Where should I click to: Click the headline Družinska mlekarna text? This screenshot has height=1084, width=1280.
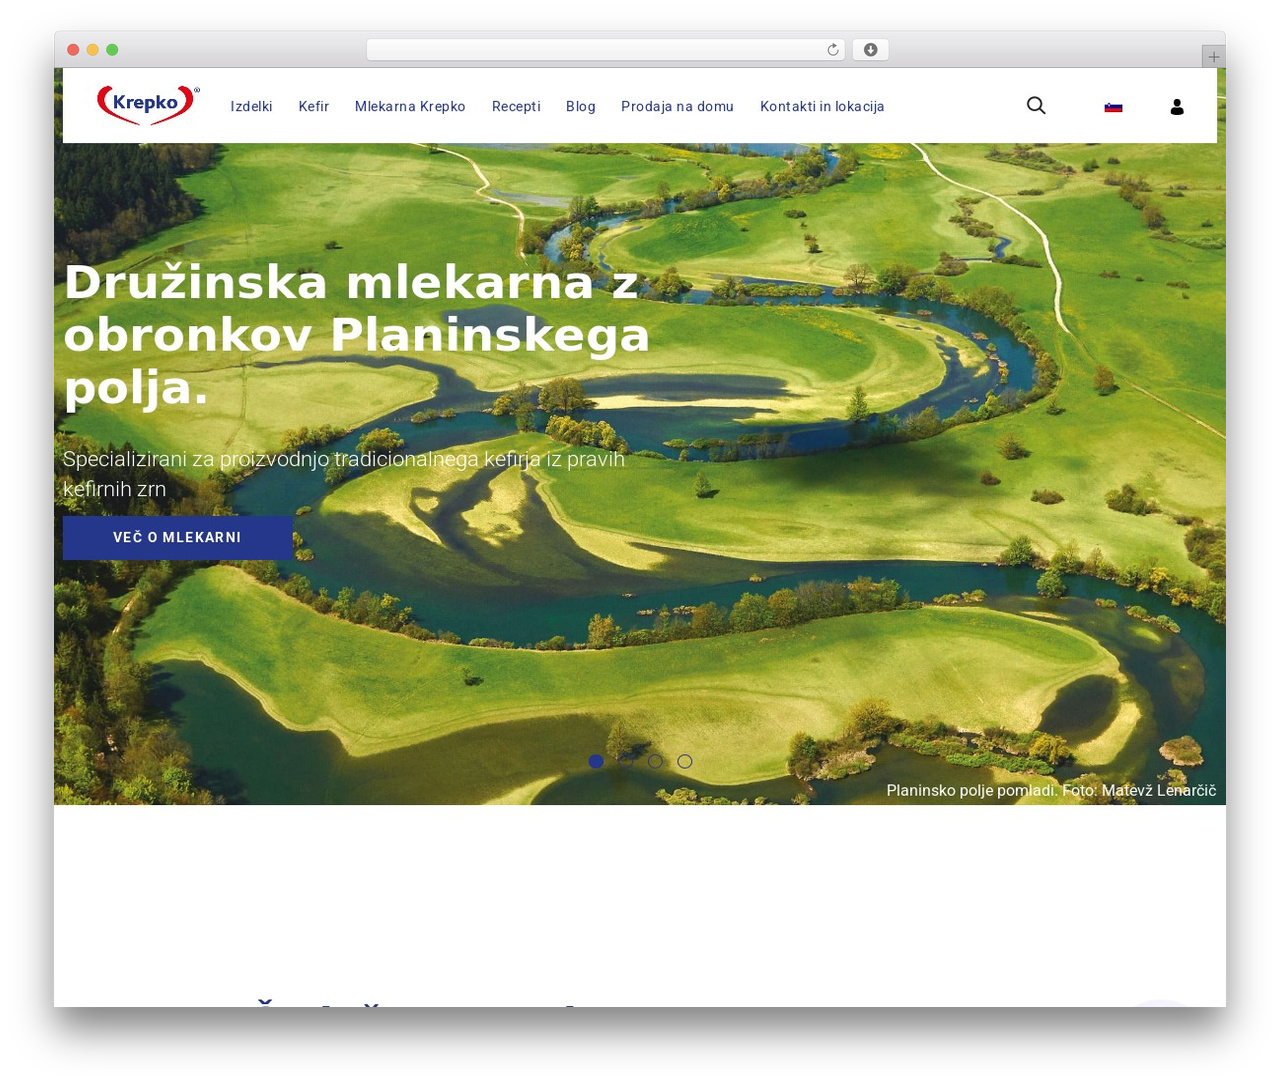357,335
